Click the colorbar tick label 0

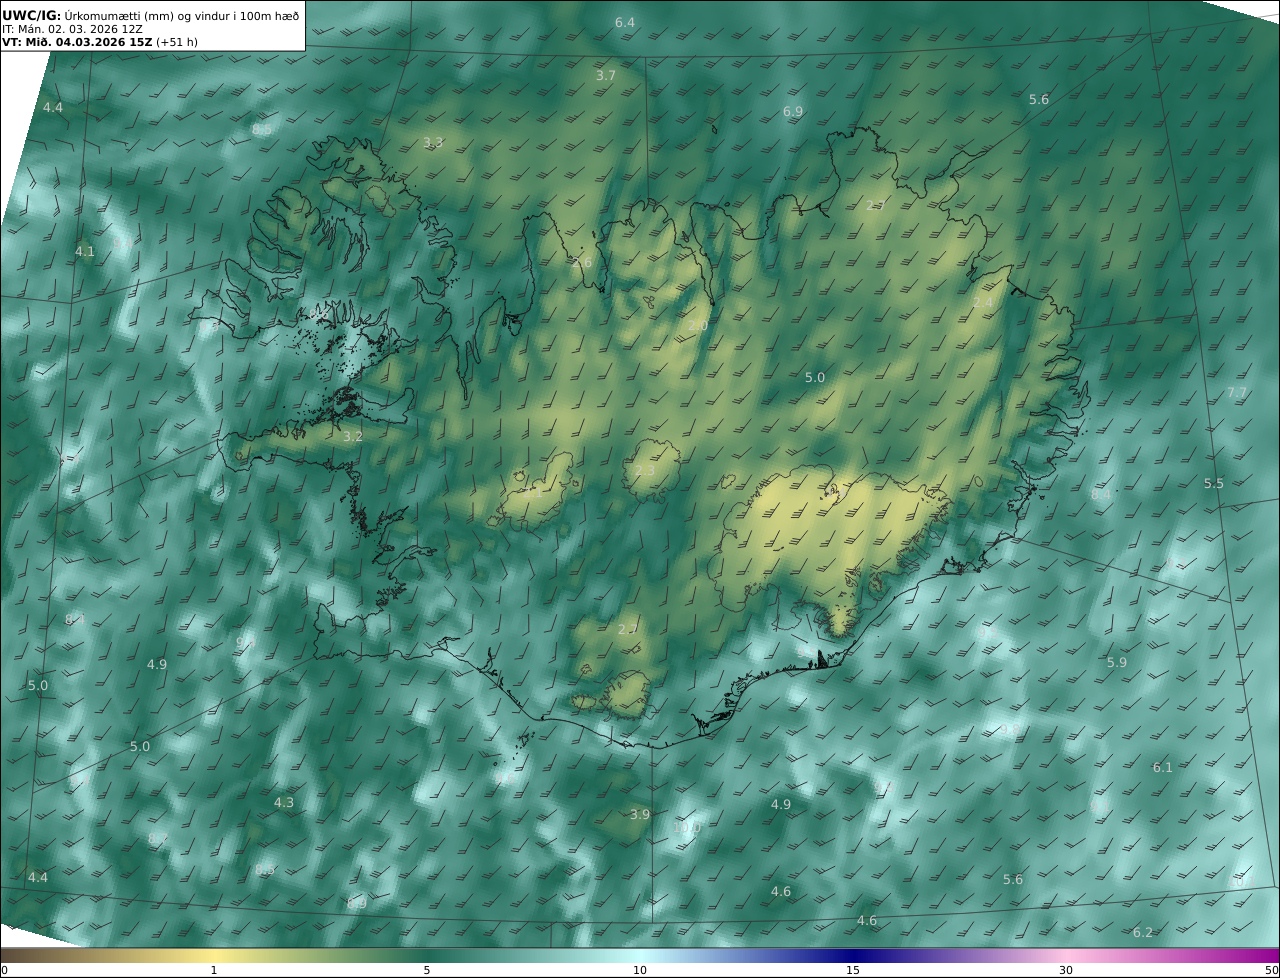click(x=4, y=970)
